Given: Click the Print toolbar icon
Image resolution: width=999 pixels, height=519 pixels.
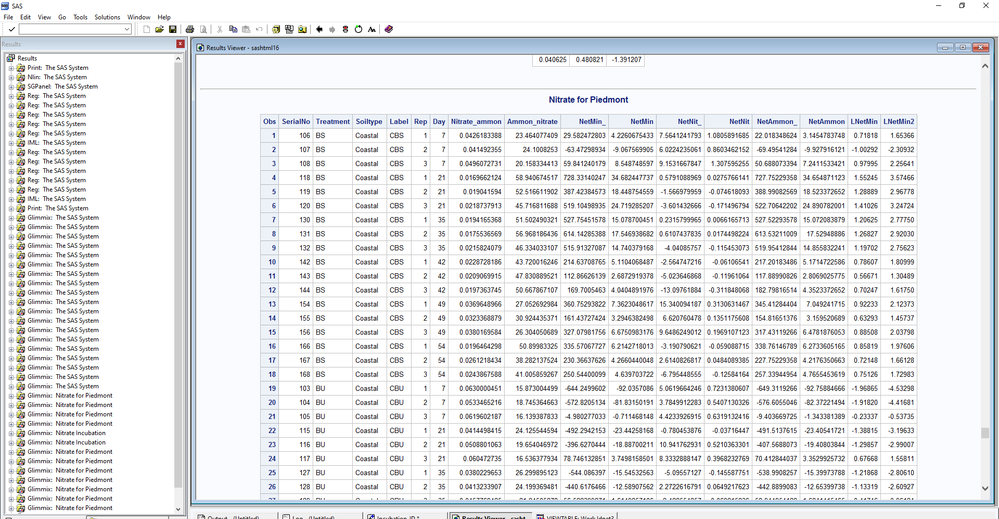Looking at the screenshot, I should 191,30.
